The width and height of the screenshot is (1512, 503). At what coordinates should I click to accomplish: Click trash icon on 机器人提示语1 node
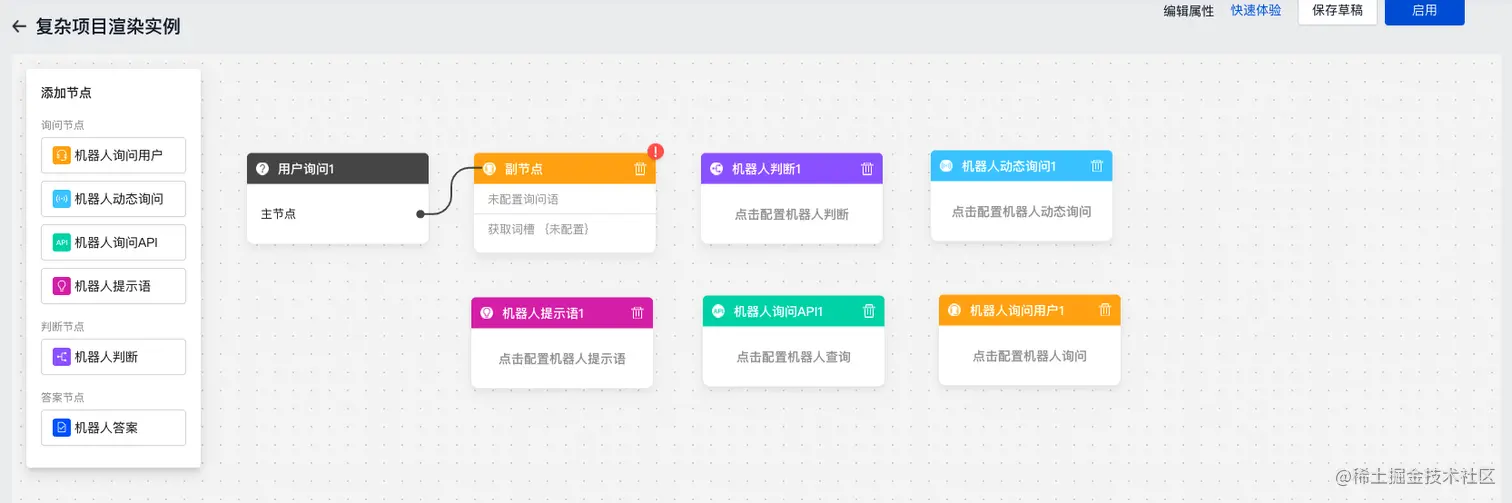tap(637, 313)
